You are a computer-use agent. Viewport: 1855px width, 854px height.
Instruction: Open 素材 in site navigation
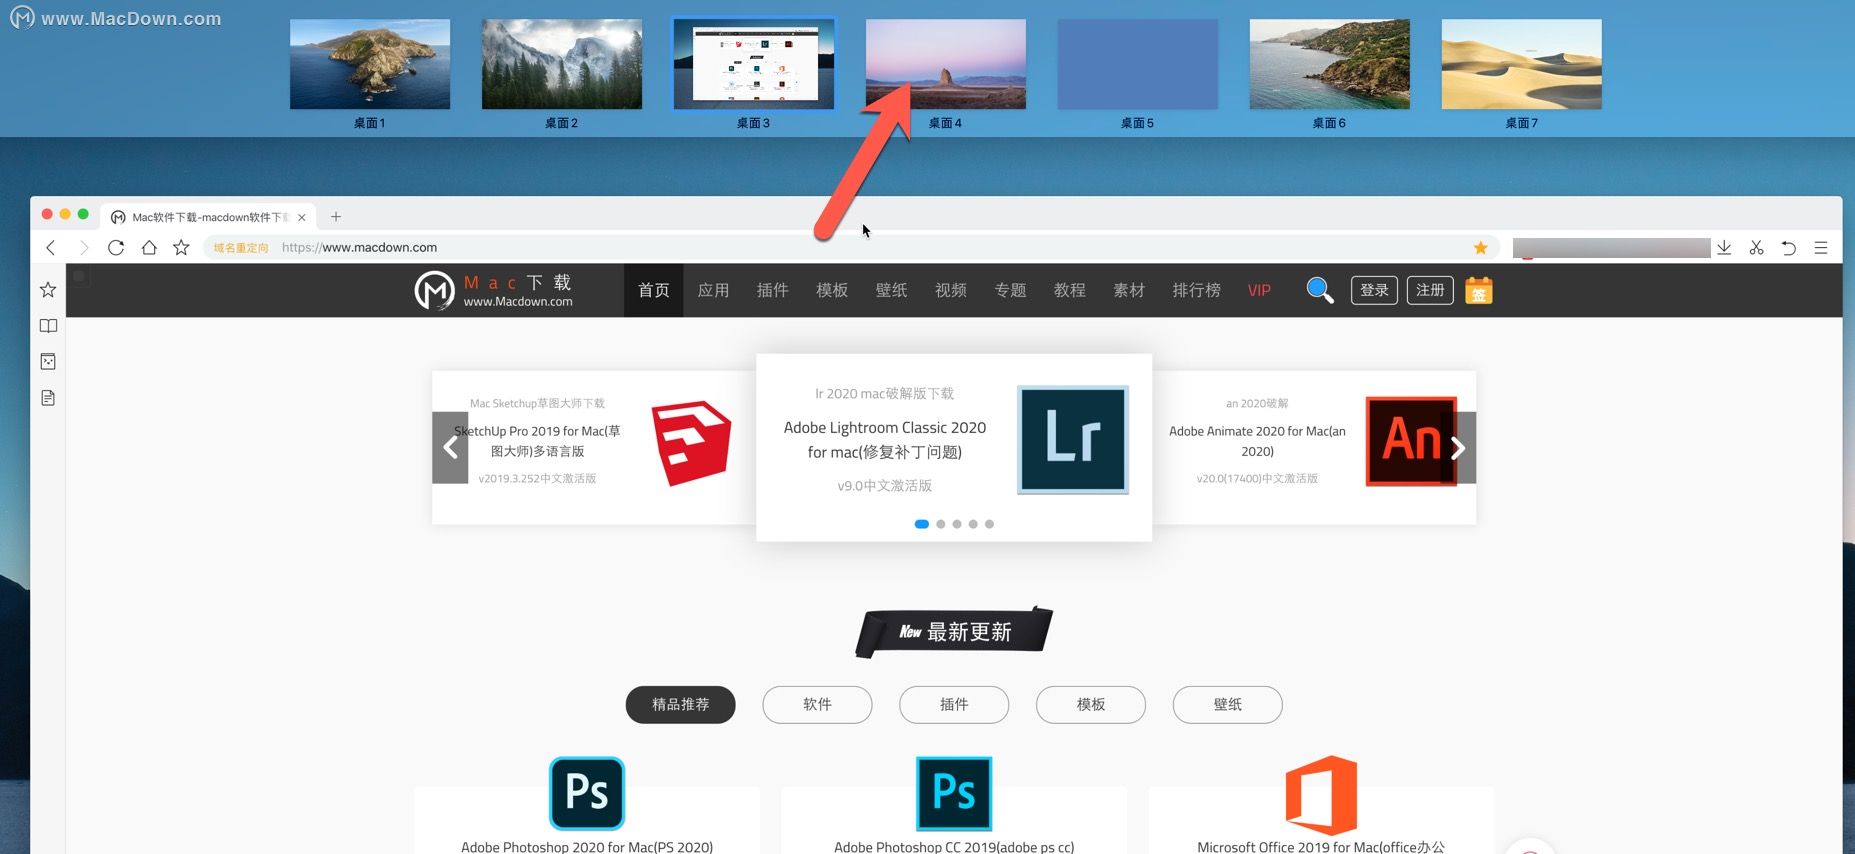[x=1129, y=291]
